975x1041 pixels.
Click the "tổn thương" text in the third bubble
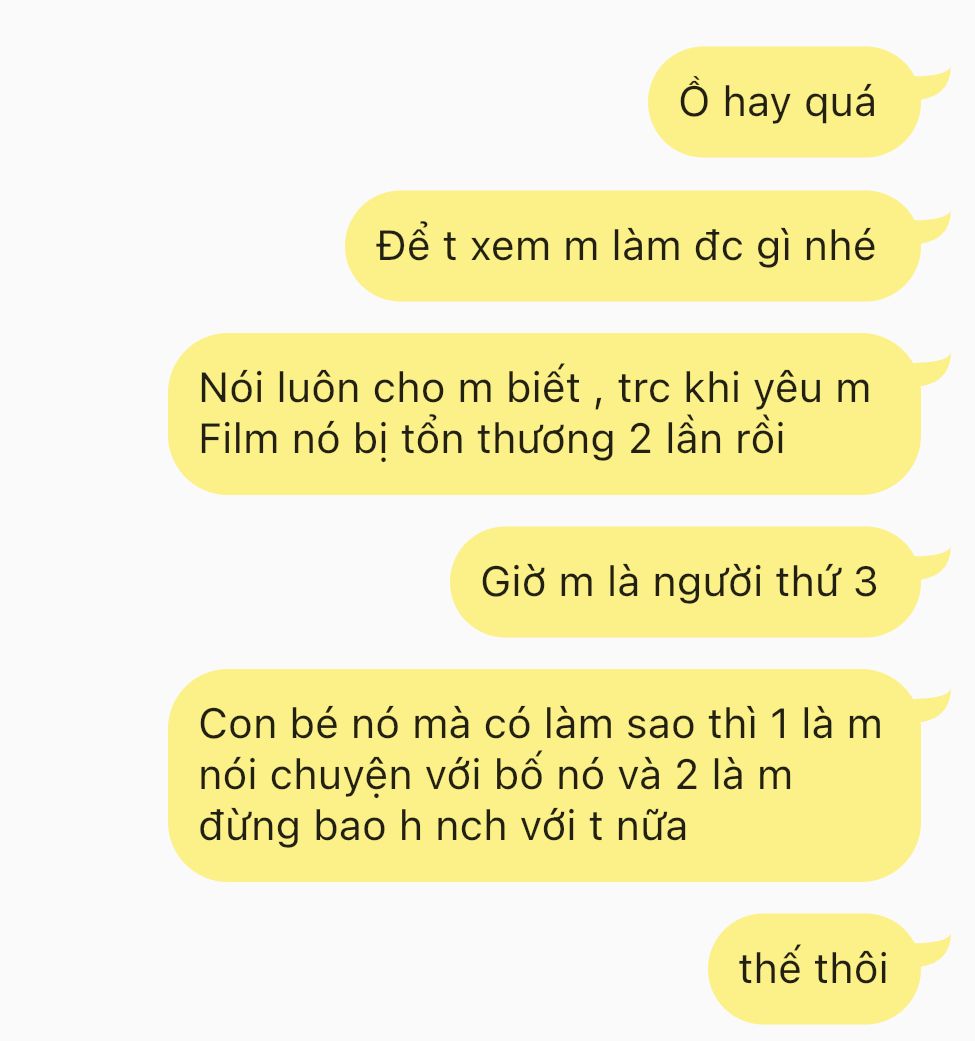(508, 440)
